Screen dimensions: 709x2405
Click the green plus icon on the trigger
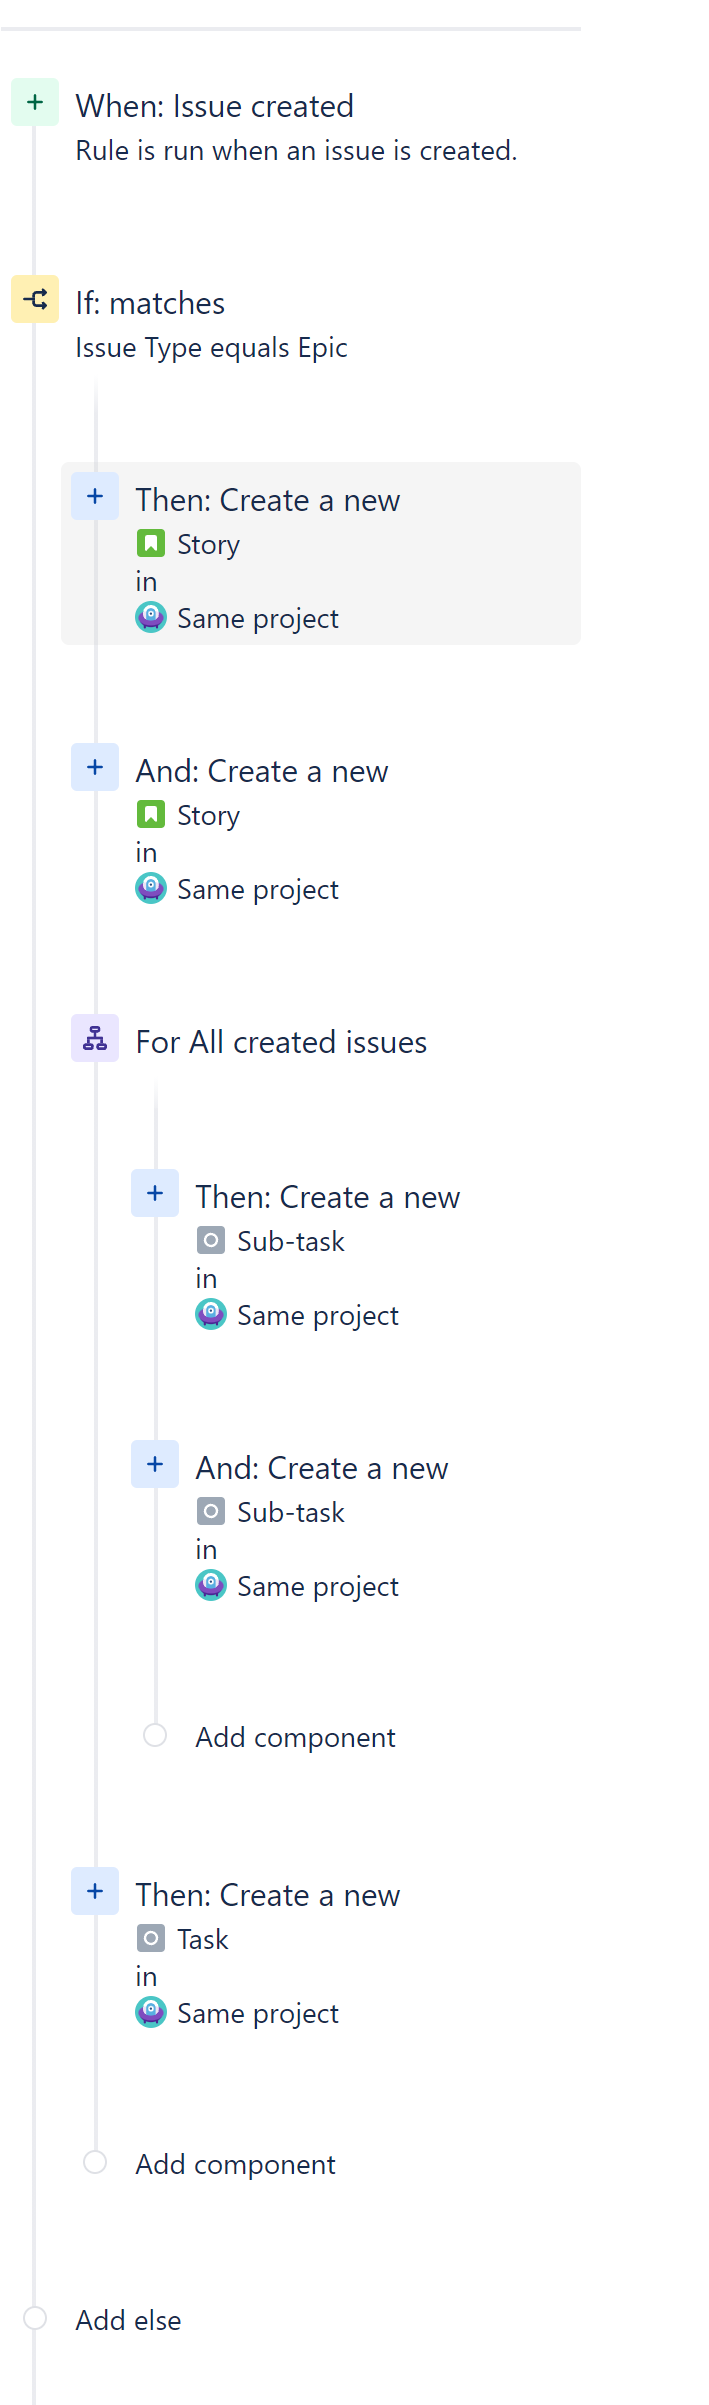(x=35, y=102)
